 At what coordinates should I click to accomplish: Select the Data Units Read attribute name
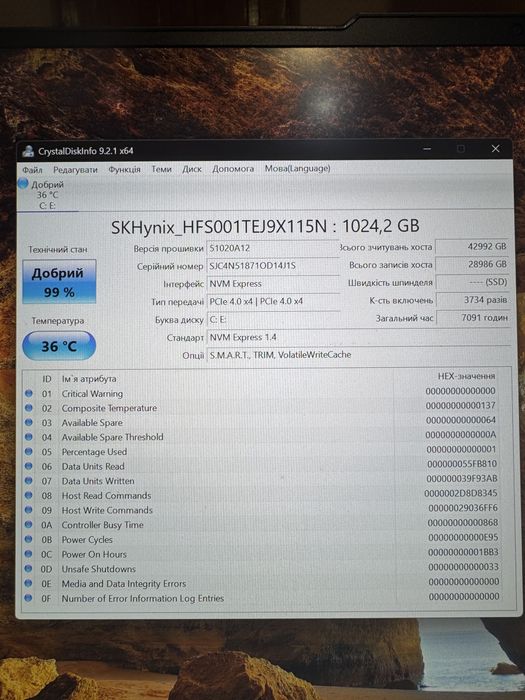pos(93,467)
